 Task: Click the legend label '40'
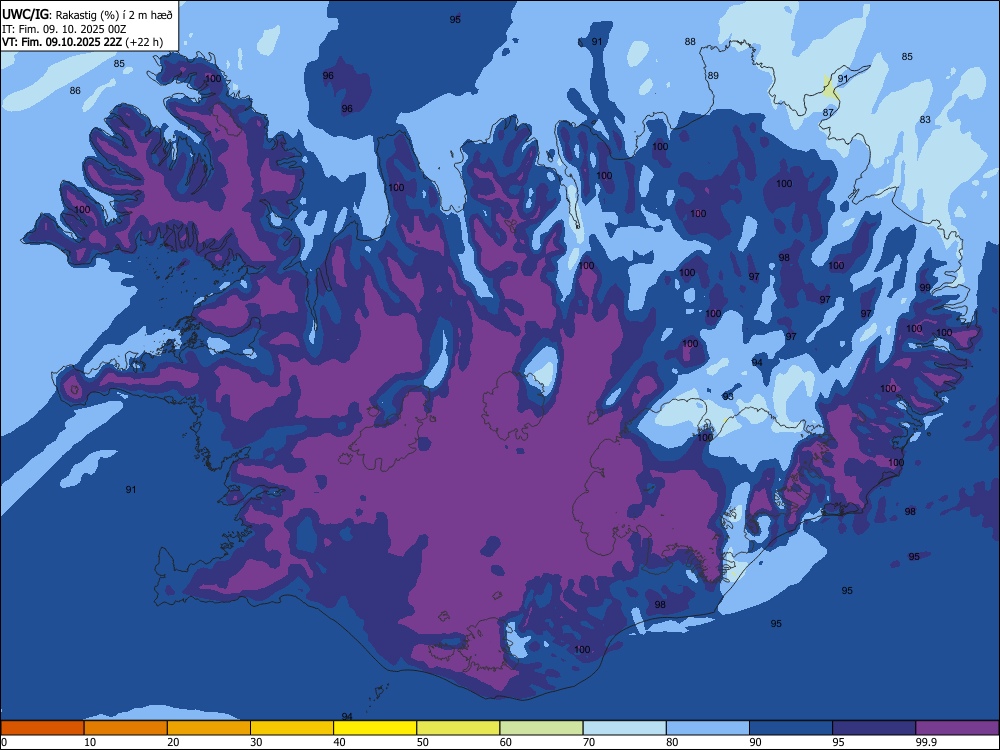340,742
